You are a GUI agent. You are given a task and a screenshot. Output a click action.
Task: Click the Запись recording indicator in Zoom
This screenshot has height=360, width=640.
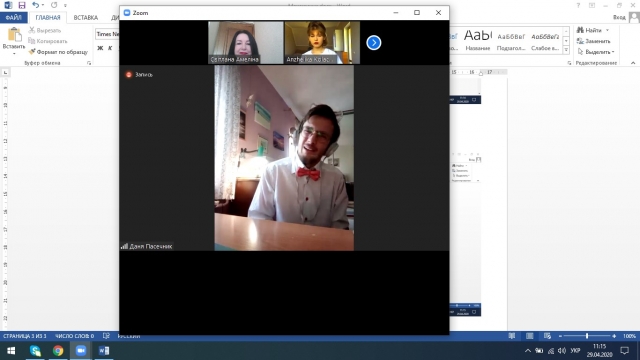tap(139, 75)
